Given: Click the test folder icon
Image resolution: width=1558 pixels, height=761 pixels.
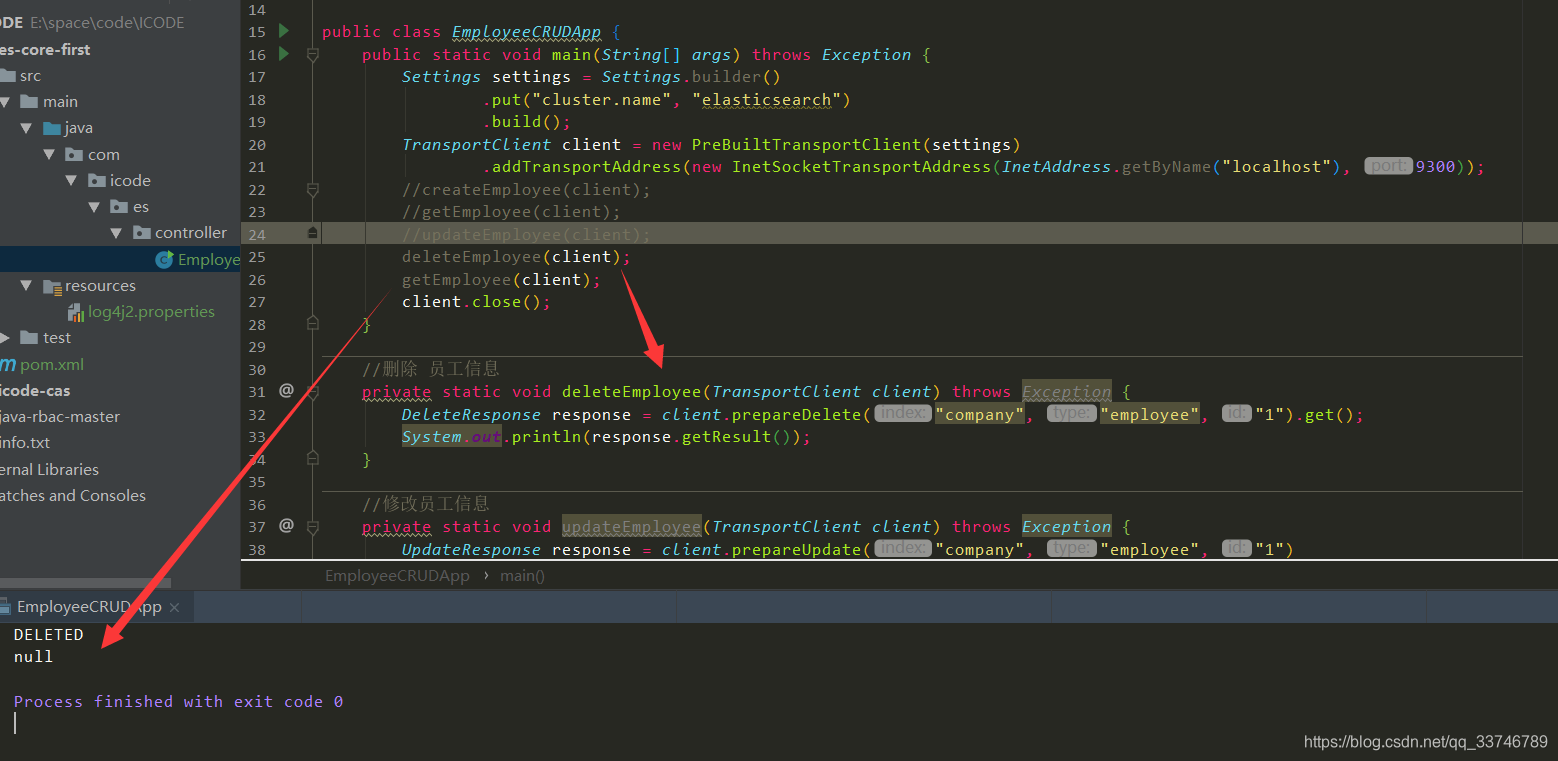Looking at the screenshot, I should pos(30,338).
